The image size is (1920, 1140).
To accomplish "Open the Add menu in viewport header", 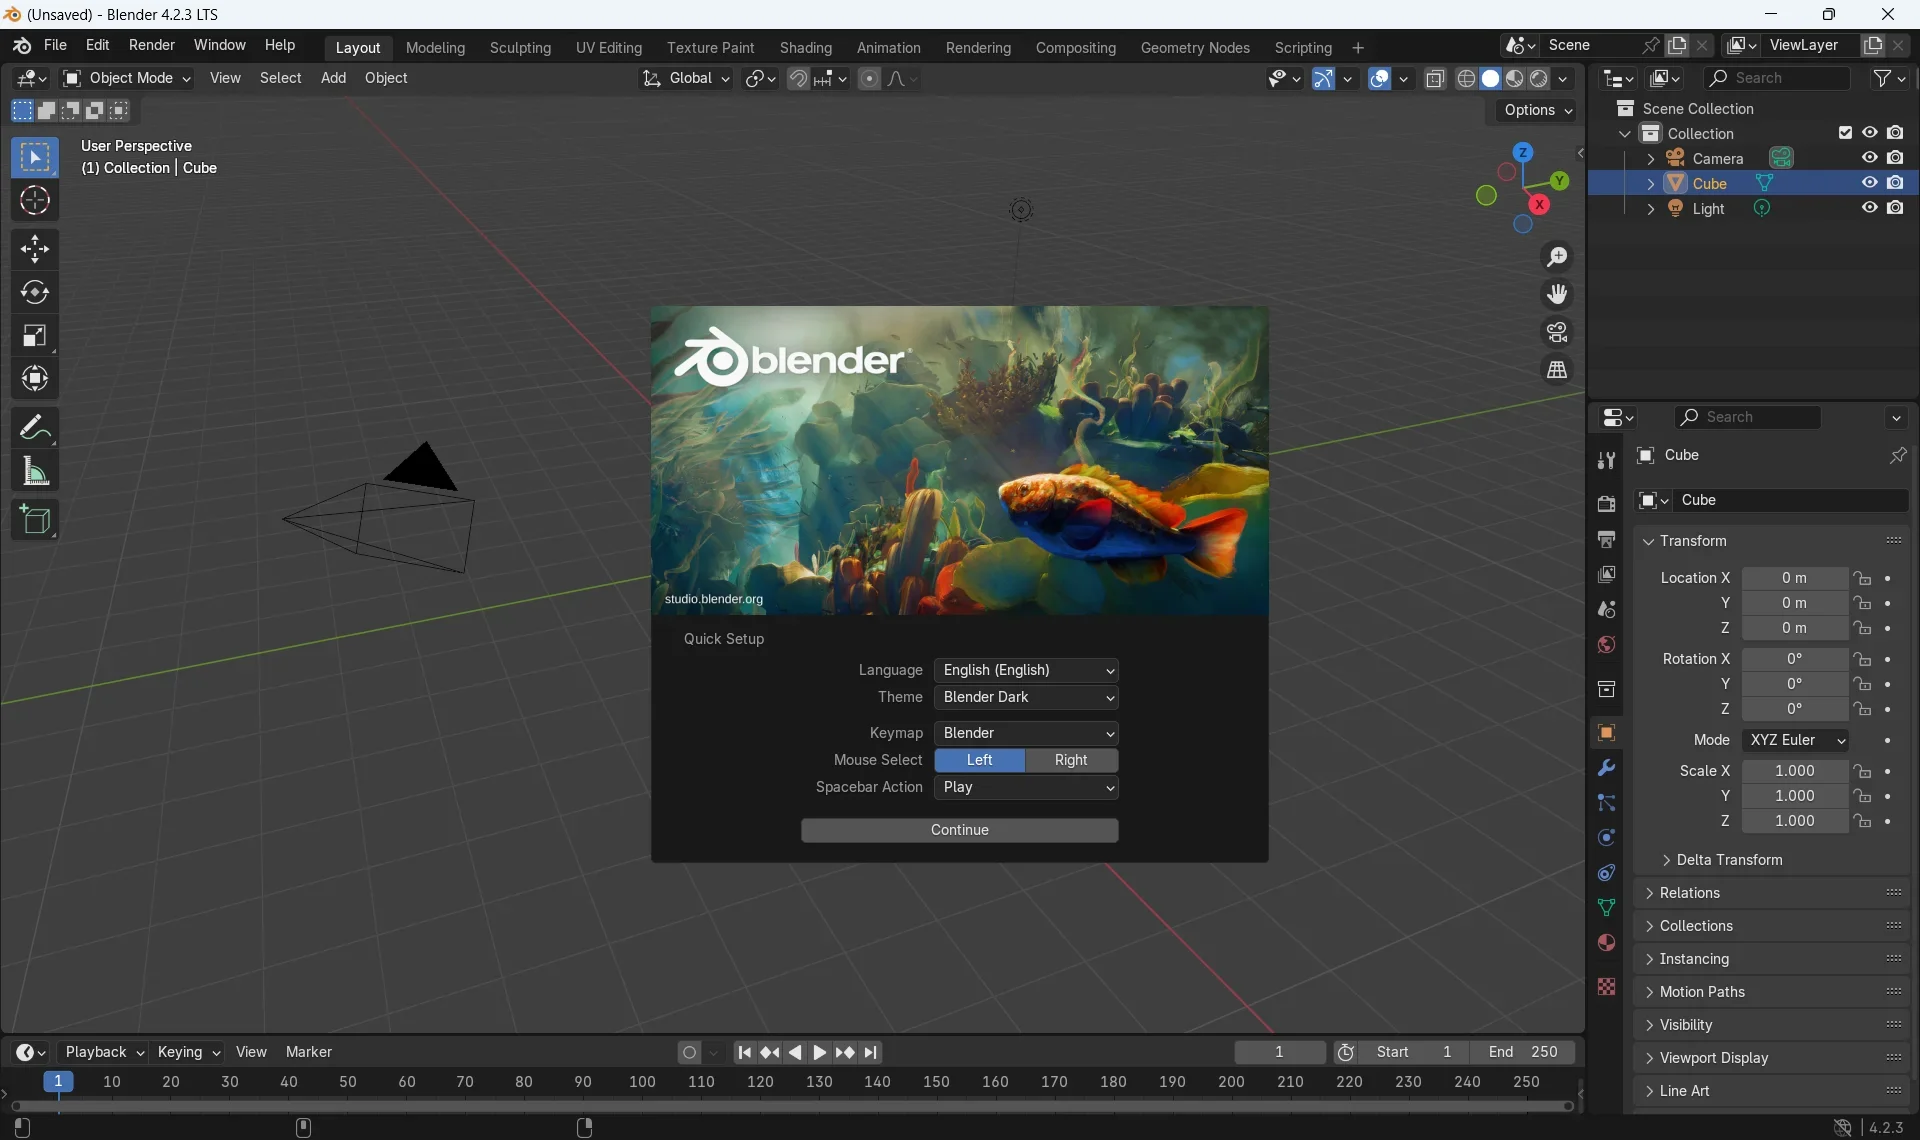I will click(x=333, y=78).
